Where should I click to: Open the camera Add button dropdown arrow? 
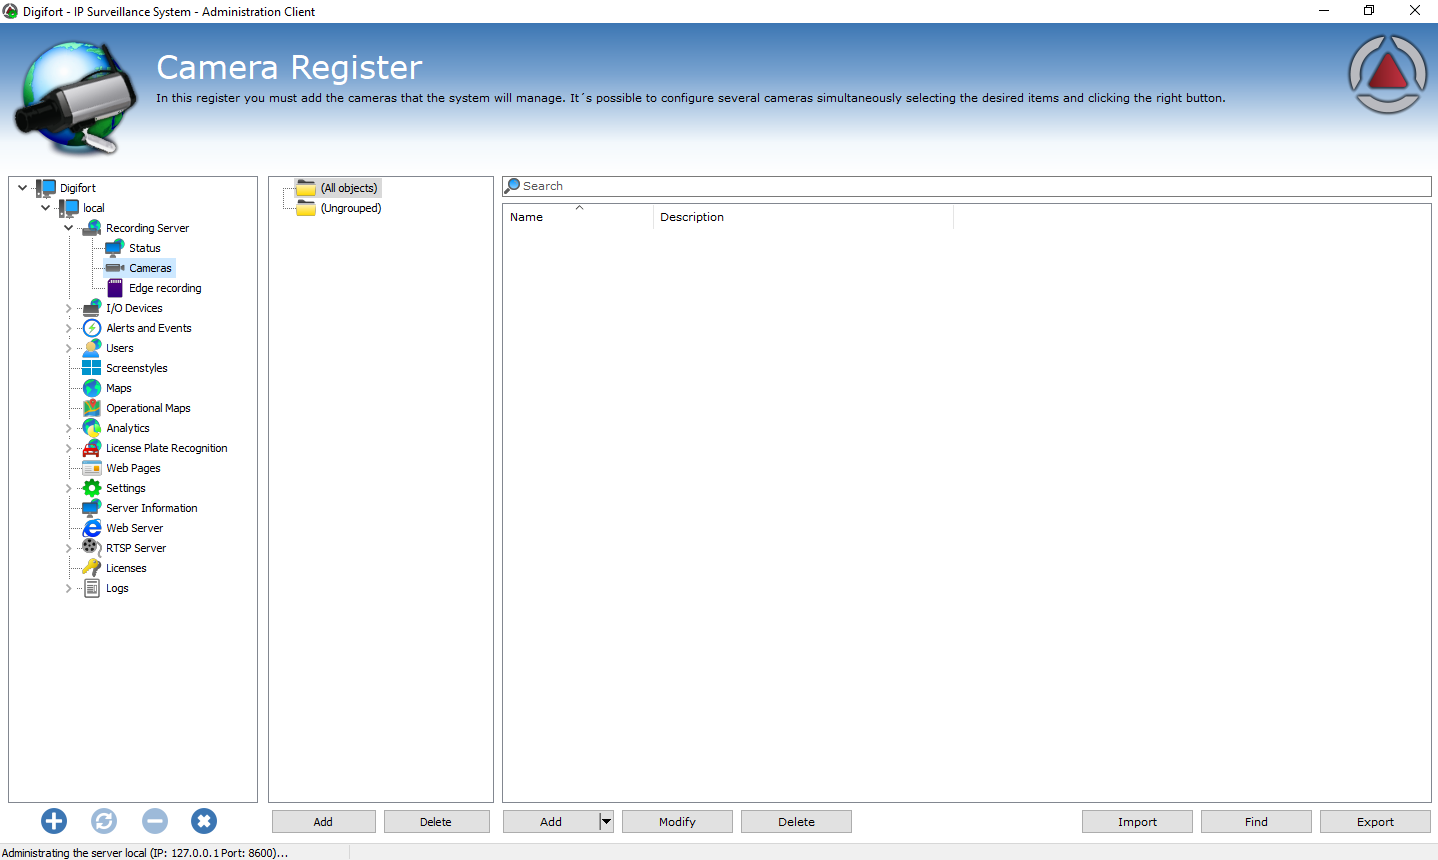click(606, 821)
